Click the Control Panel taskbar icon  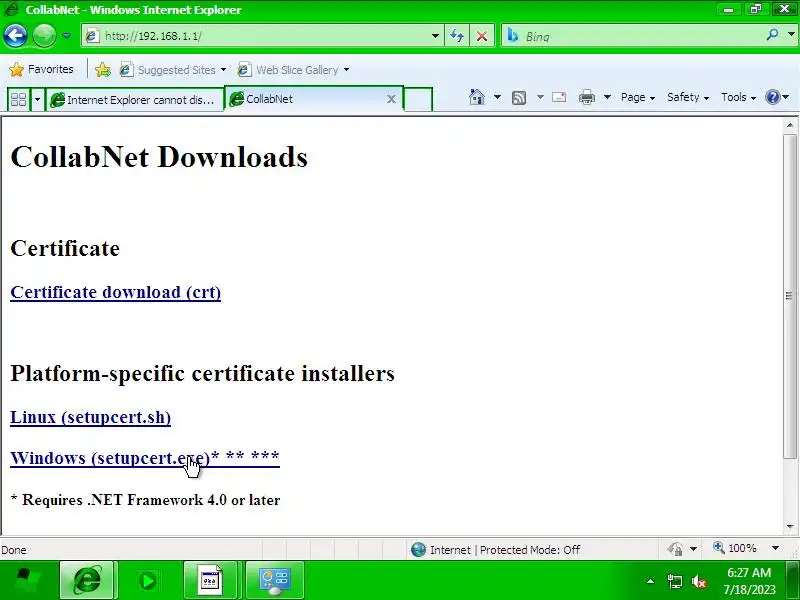(274, 581)
